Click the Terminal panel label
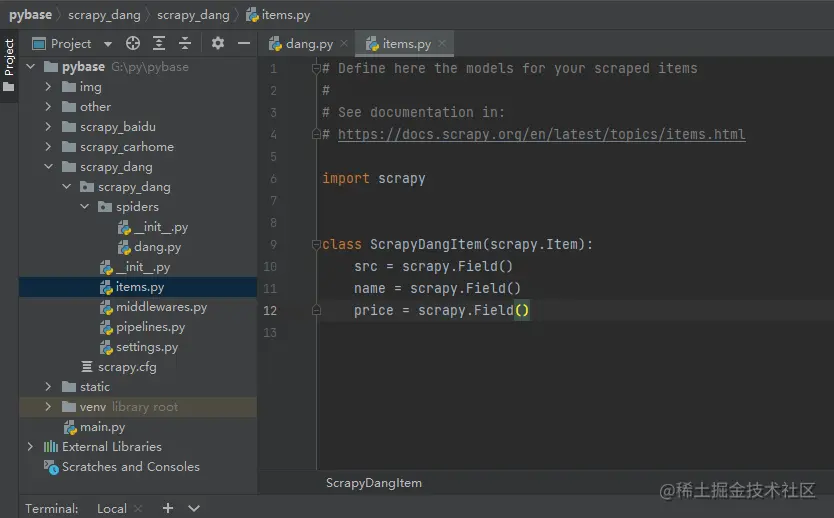 click(x=52, y=508)
